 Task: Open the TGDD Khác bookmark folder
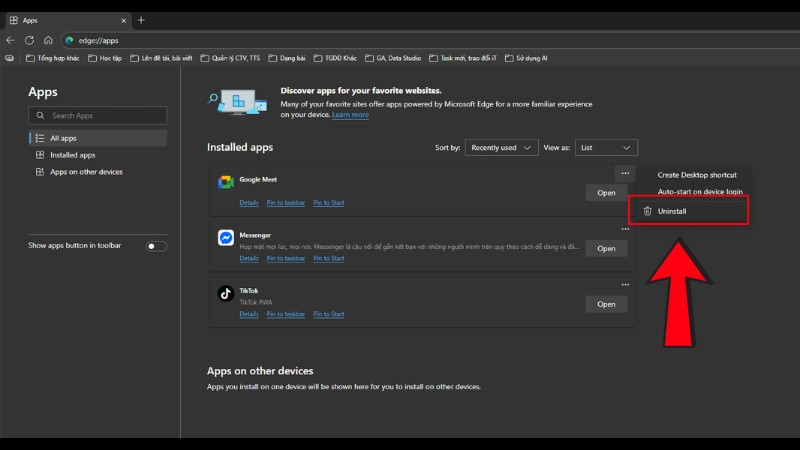pyautogui.click(x=335, y=58)
